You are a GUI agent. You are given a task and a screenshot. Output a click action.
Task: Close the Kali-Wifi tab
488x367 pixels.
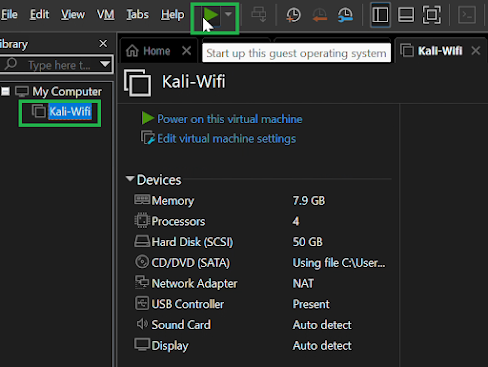click(x=476, y=51)
